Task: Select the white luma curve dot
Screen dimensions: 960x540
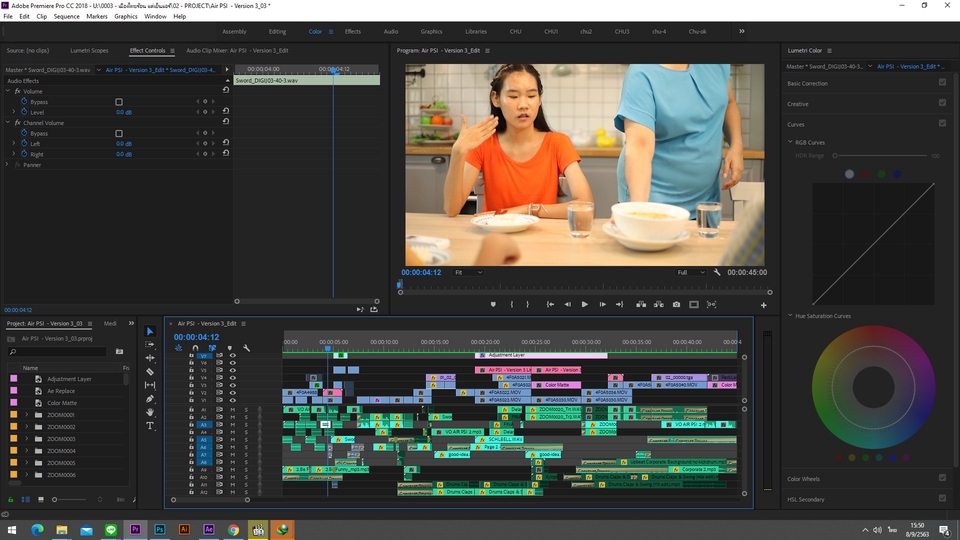Action: (x=849, y=174)
